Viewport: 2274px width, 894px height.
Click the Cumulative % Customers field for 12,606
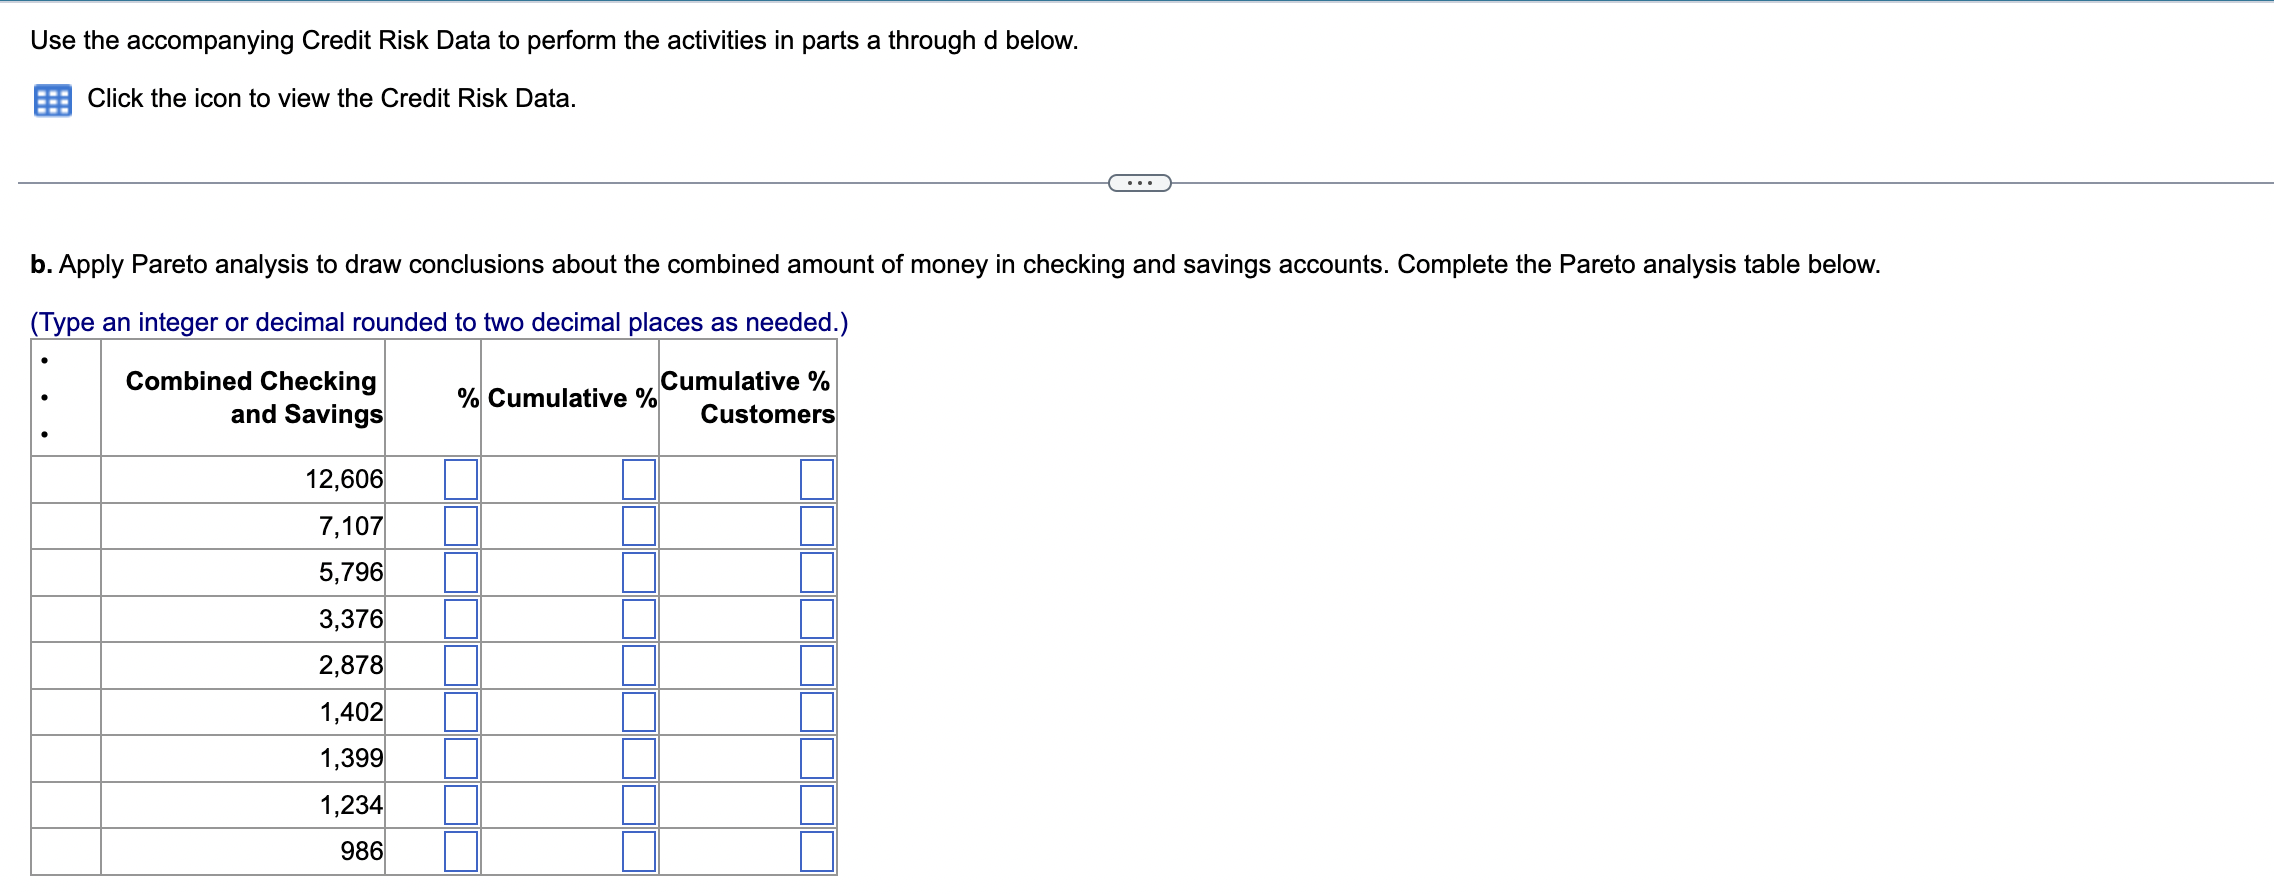pos(817,479)
